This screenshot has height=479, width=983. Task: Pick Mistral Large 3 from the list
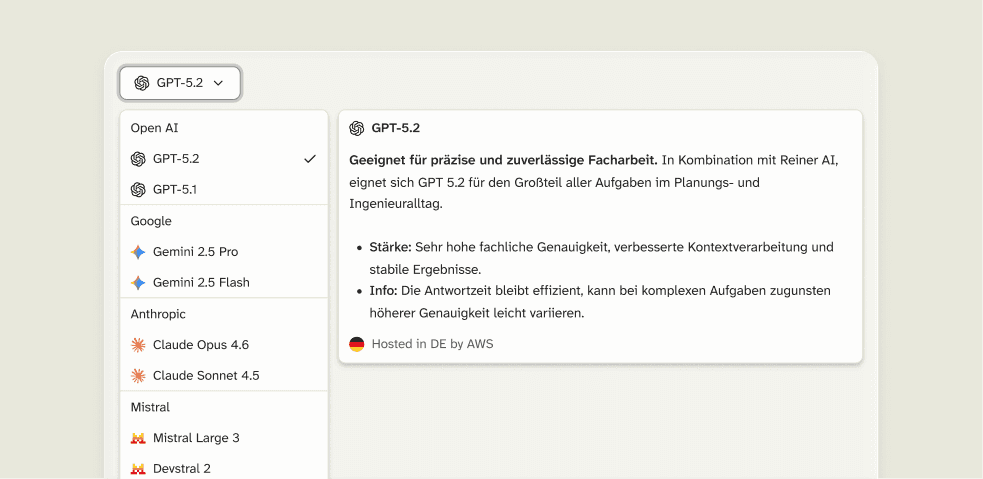[x=196, y=438]
